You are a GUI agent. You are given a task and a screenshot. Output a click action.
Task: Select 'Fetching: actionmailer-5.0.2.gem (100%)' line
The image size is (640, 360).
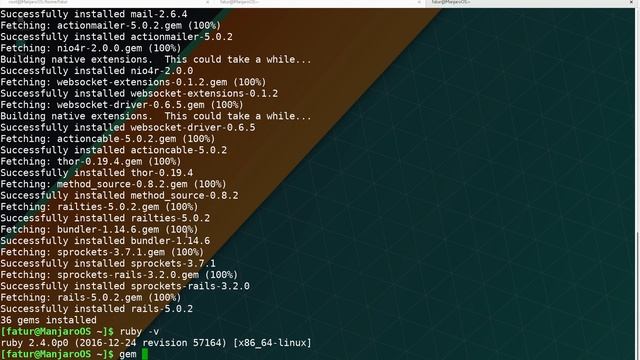pyautogui.click(x=111, y=26)
